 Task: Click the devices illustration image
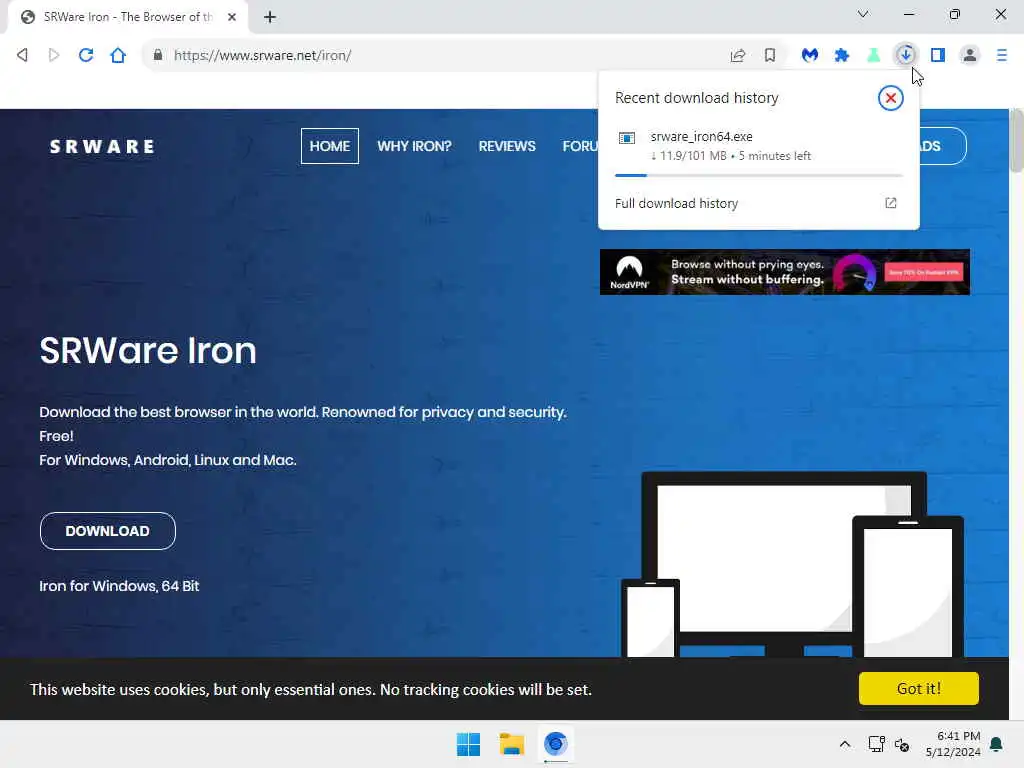(793, 564)
